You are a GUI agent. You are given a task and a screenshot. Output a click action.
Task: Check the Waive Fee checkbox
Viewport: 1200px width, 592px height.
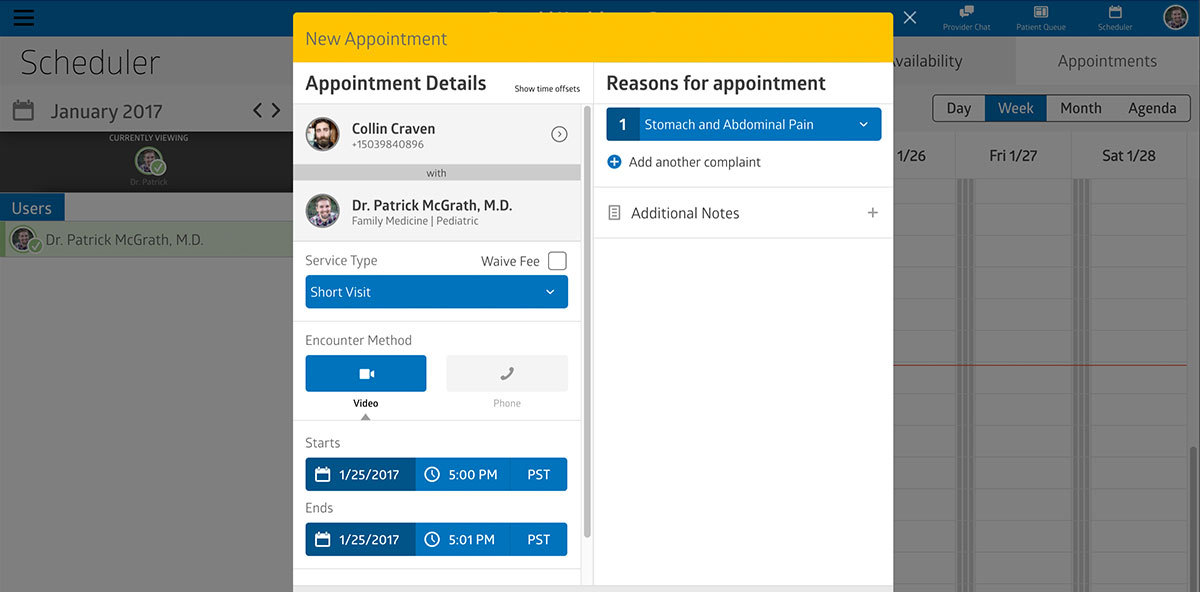pos(557,261)
